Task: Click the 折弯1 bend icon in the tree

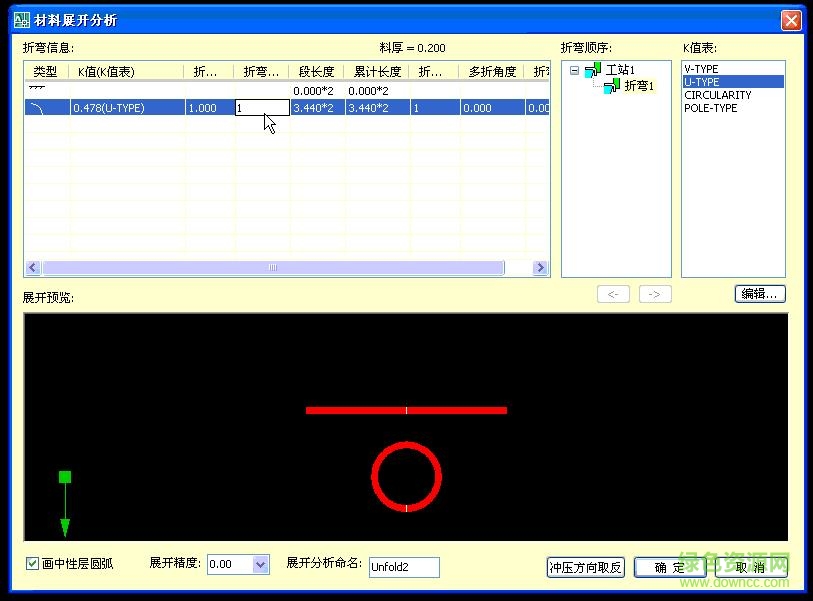Action: pos(609,85)
